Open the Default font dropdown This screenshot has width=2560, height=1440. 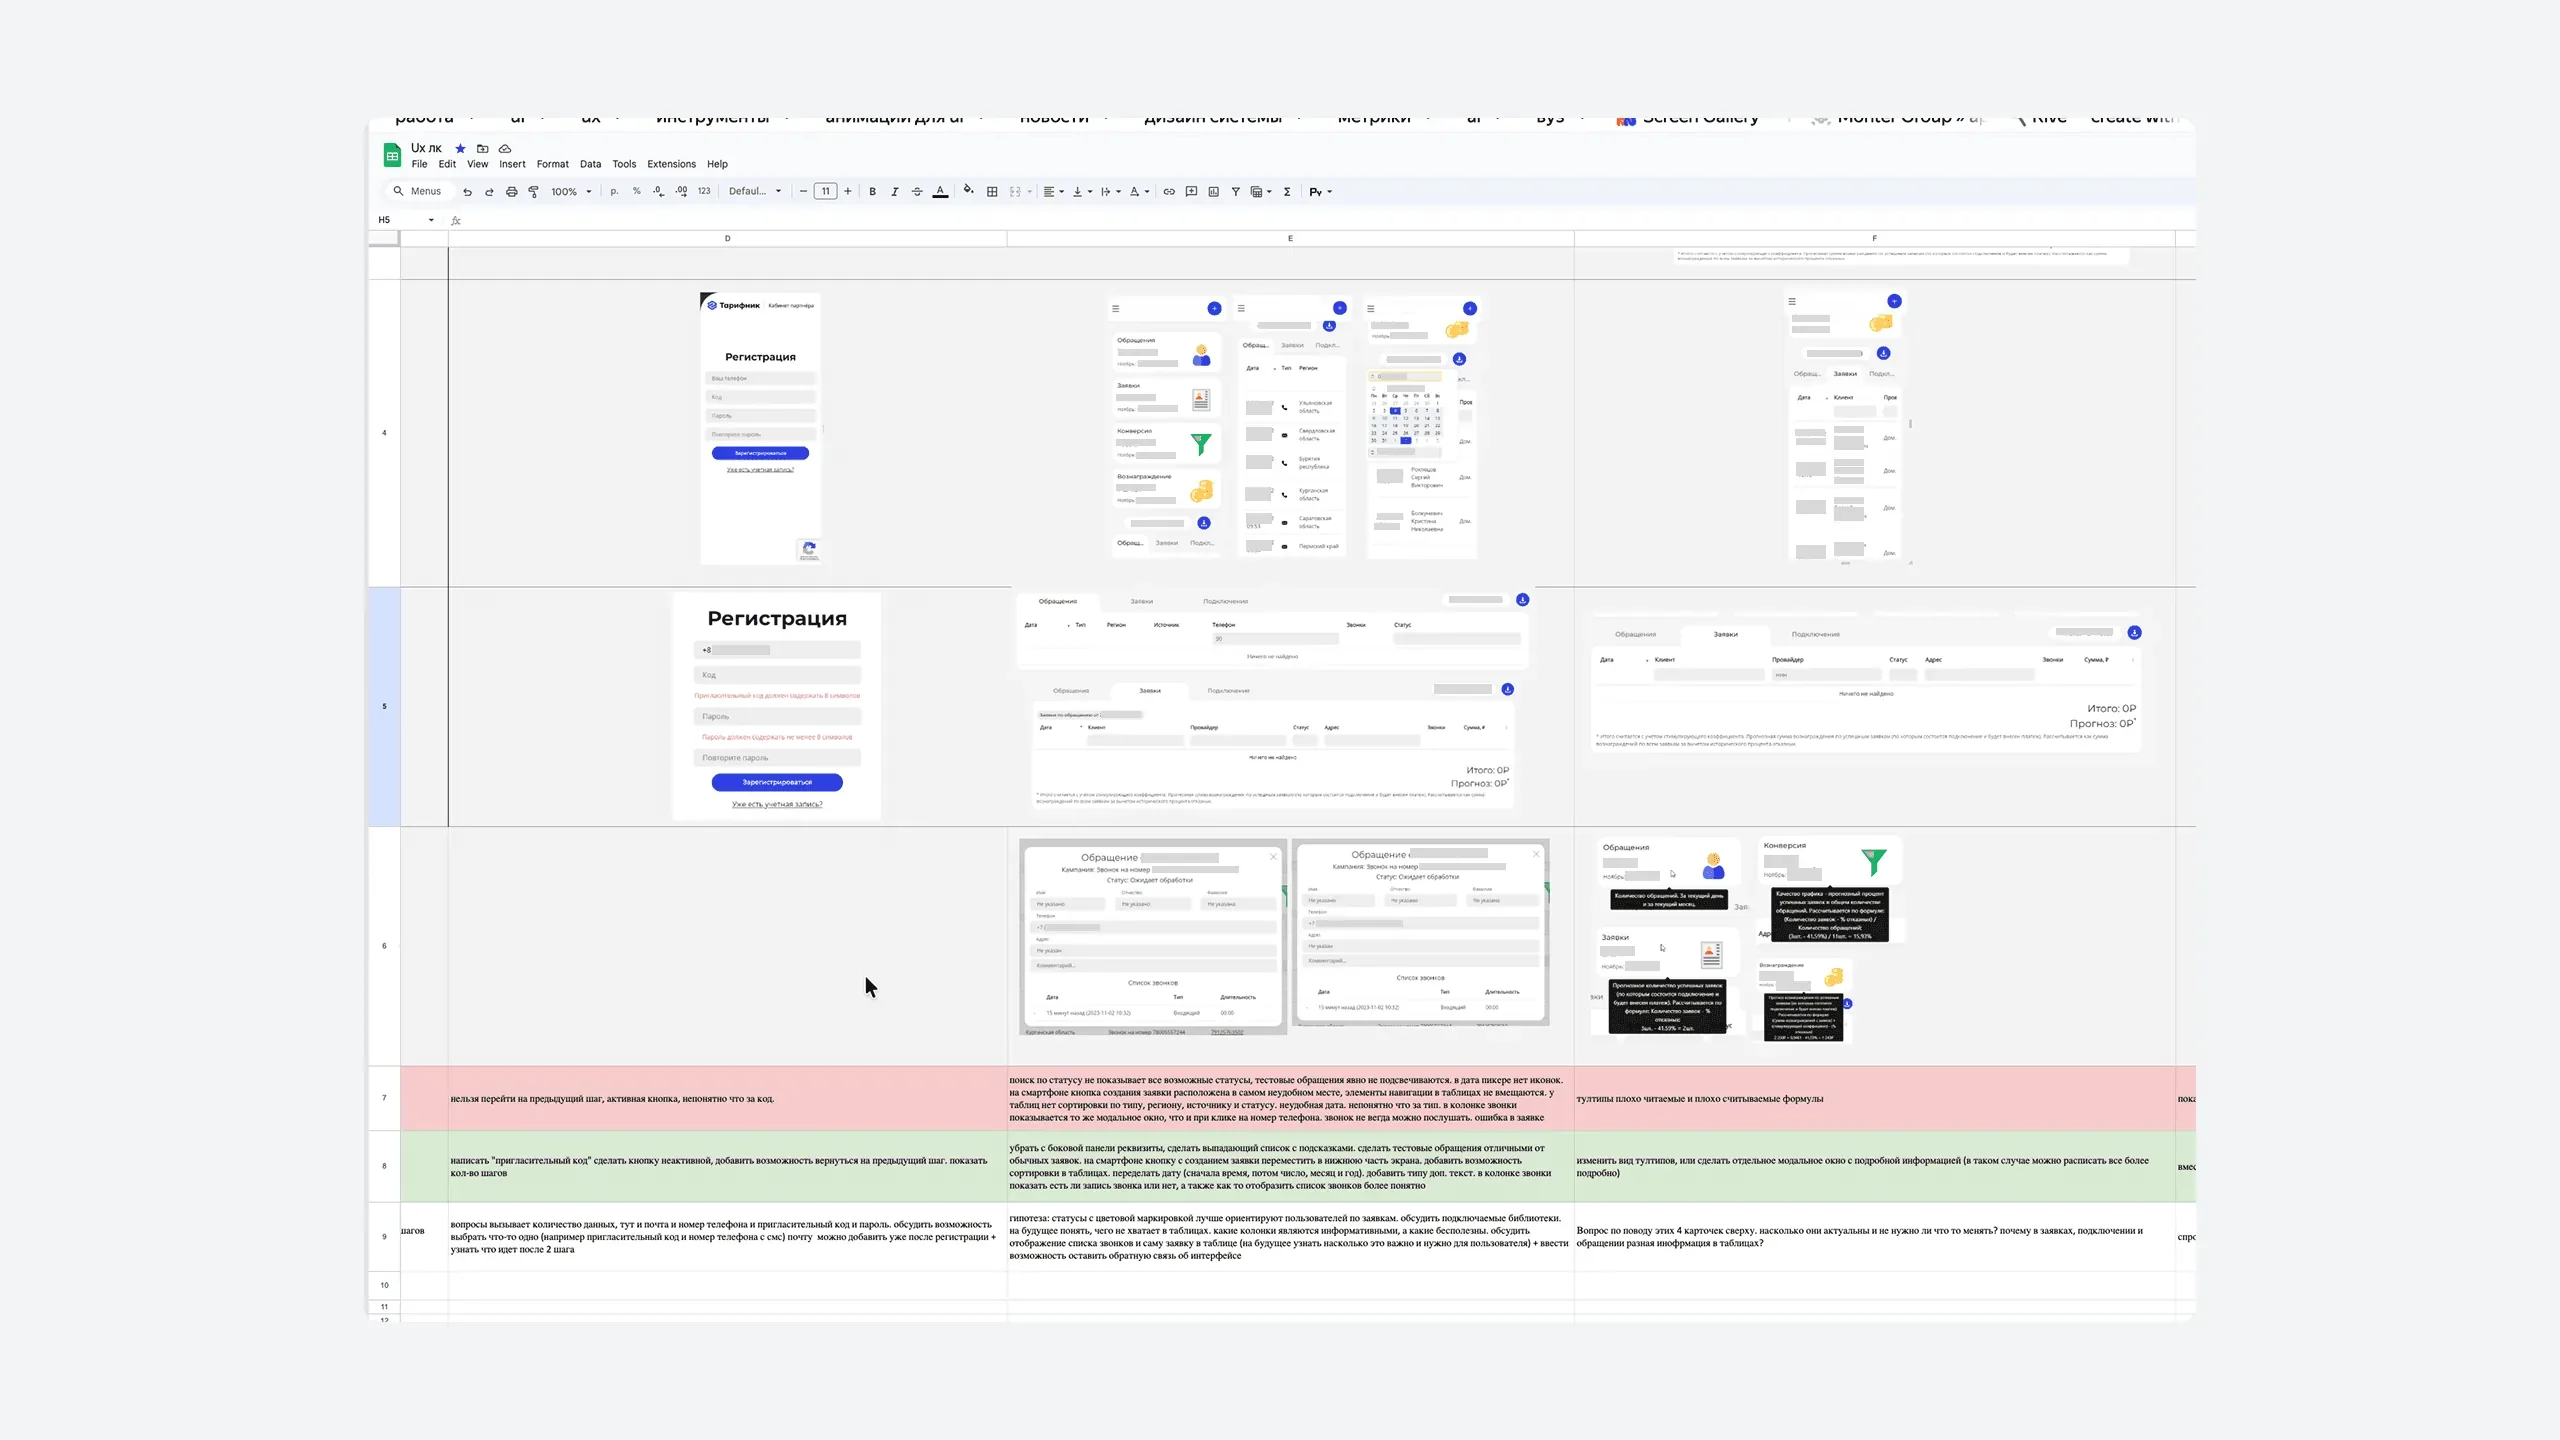click(x=755, y=191)
